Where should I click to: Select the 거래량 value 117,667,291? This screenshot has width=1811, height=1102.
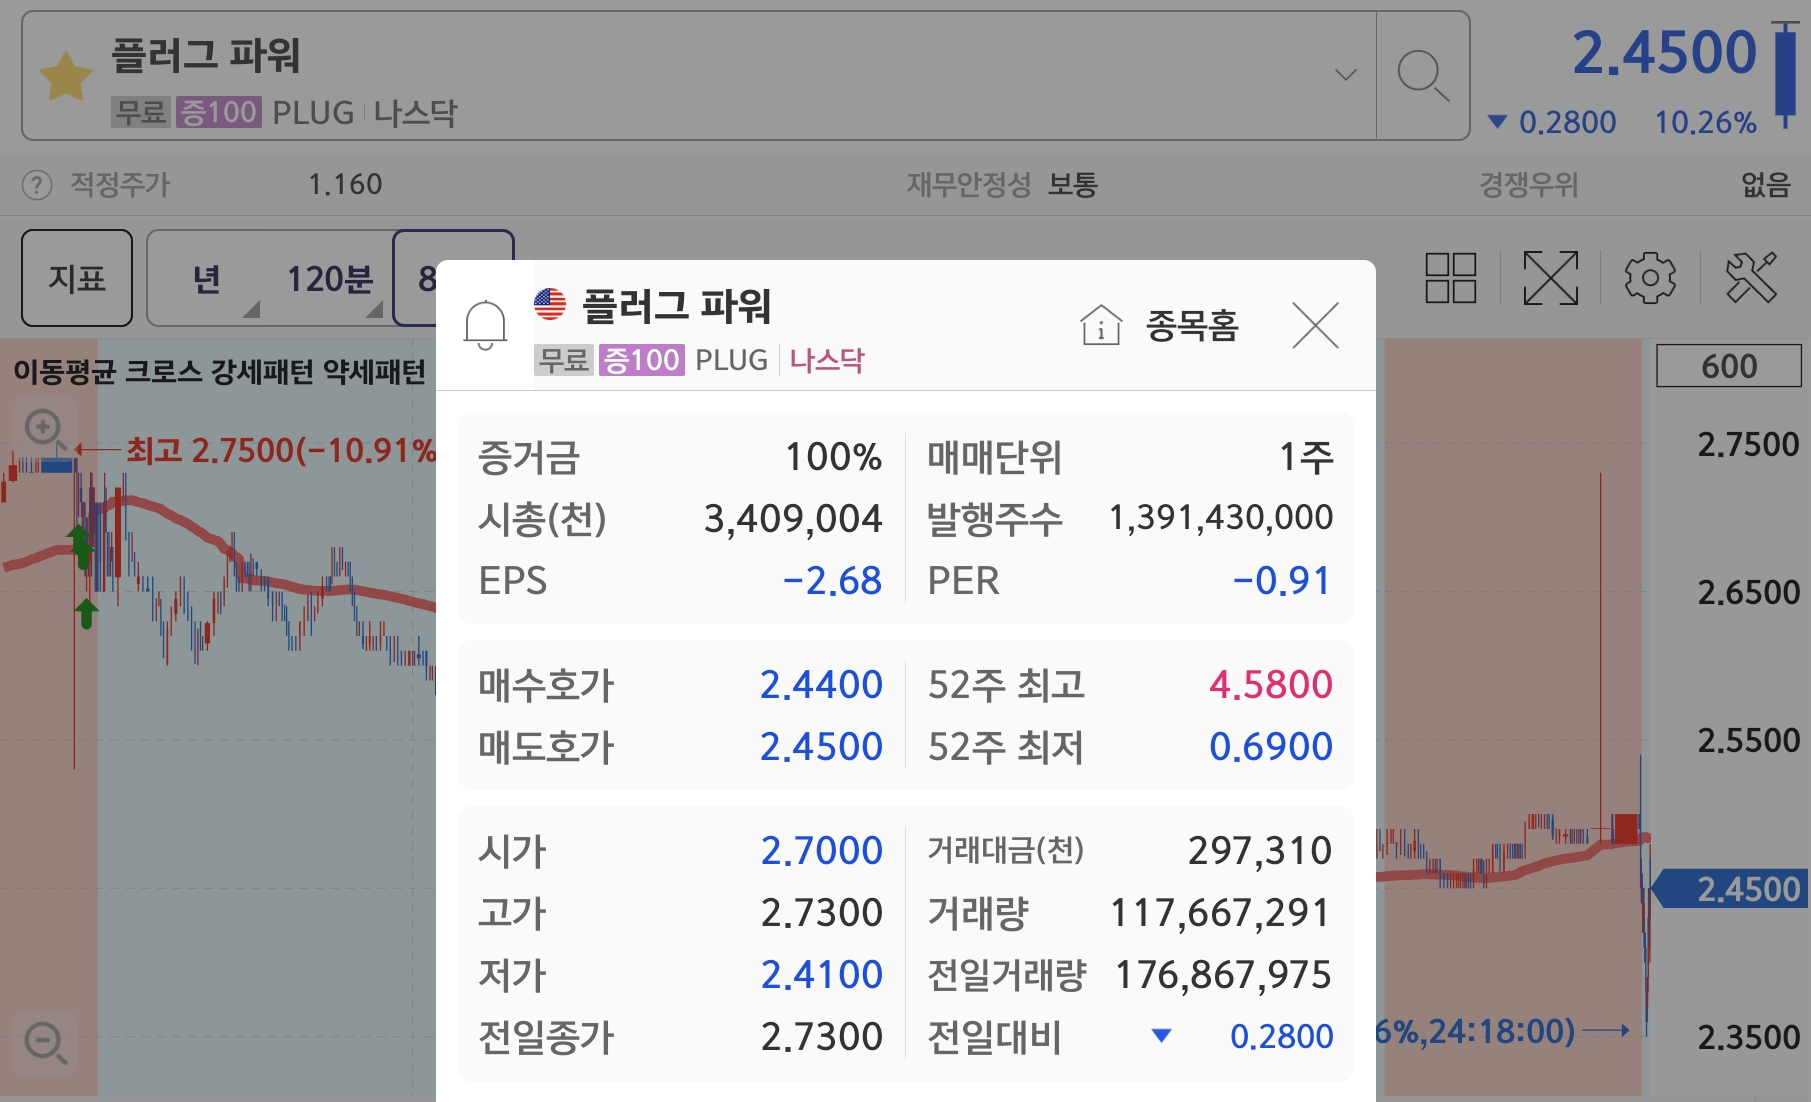[x=1221, y=913]
